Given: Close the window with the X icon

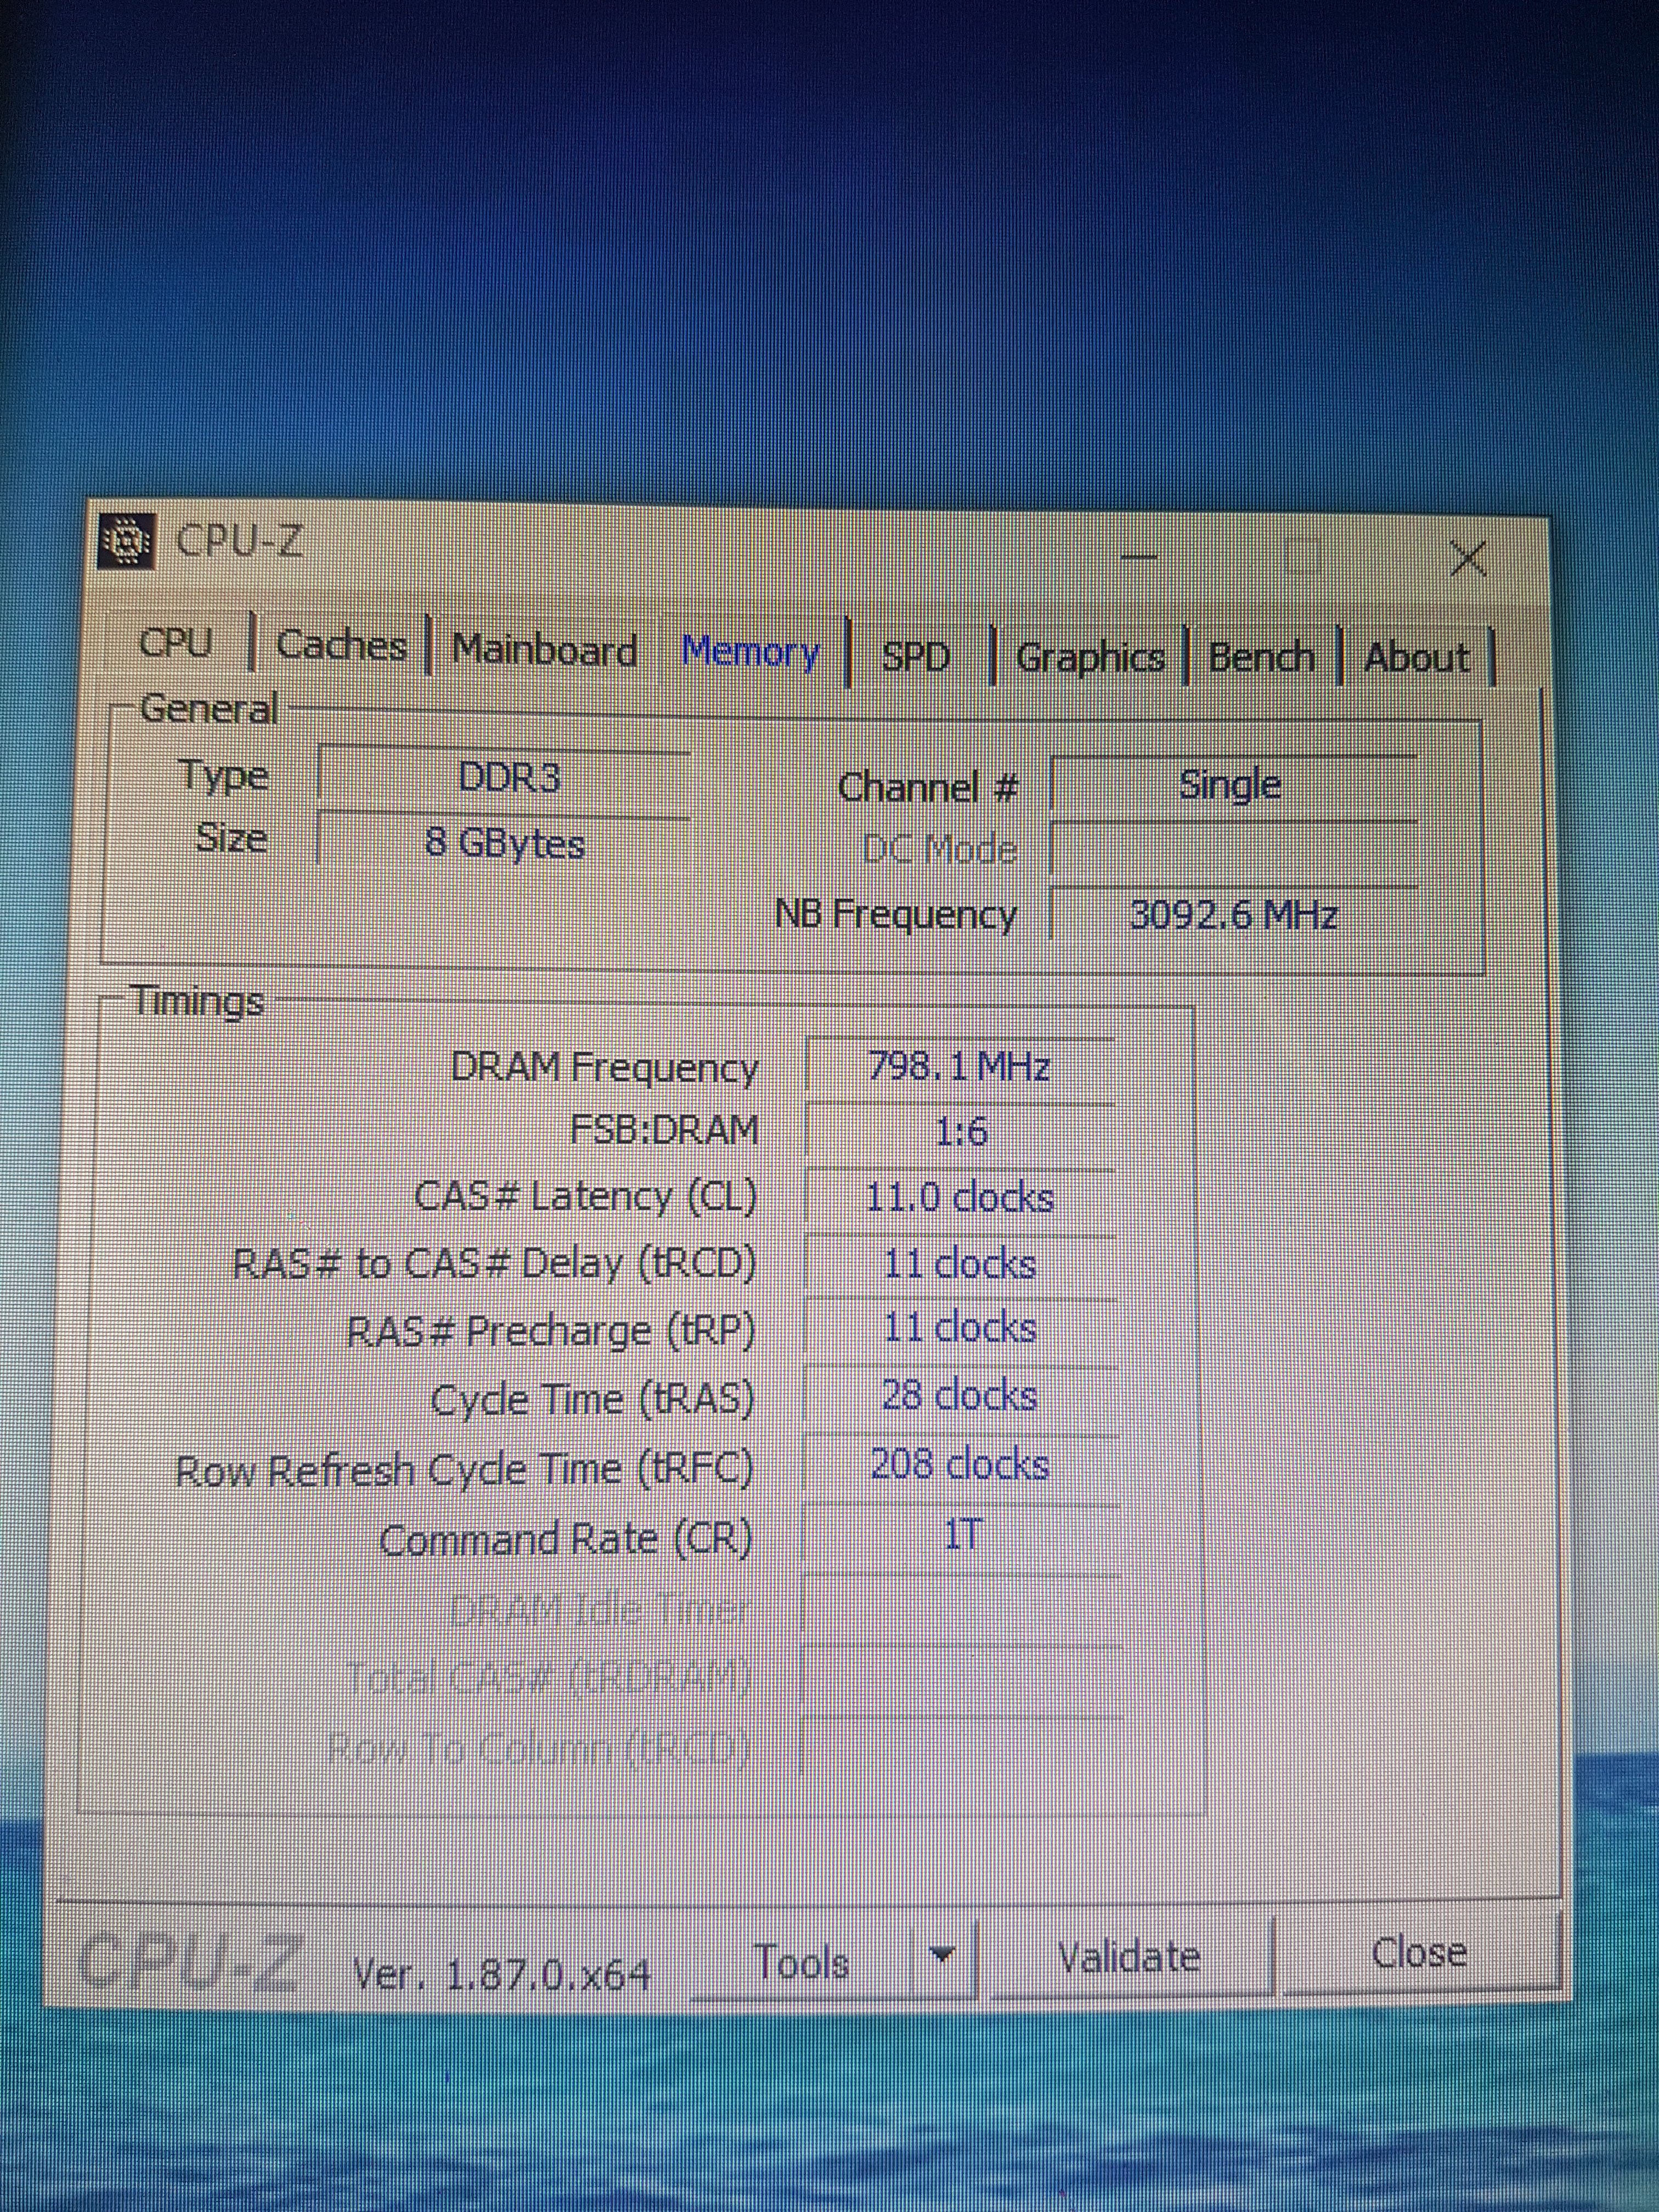Looking at the screenshot, I should coord(1467,558).
